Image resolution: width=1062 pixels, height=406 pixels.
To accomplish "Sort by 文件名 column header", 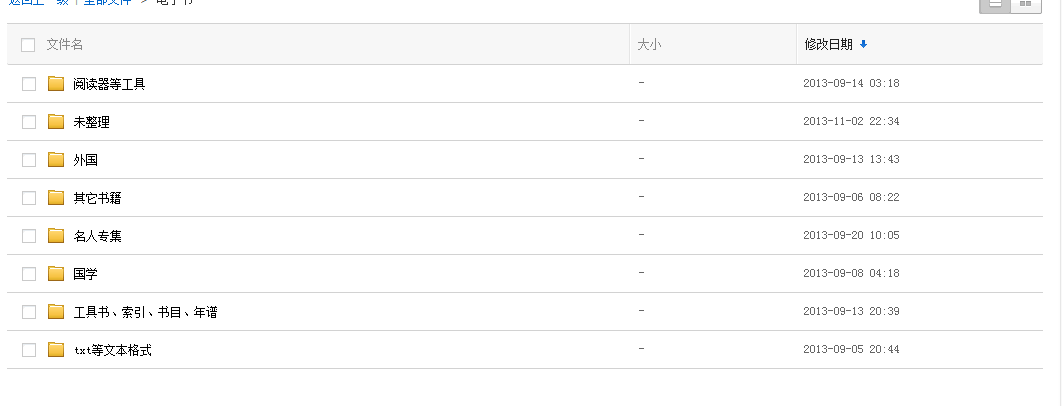I will [64, 45].
